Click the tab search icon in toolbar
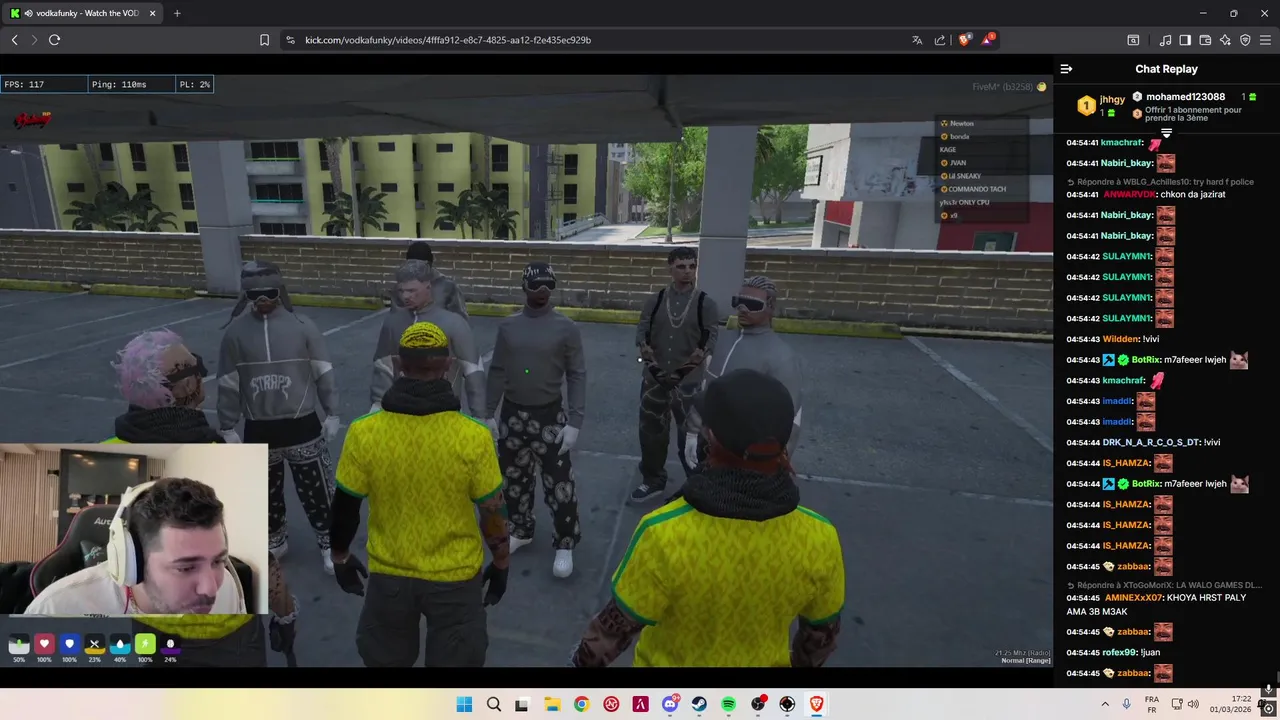Screen dimensions: 1280x720 (1133, 40)
